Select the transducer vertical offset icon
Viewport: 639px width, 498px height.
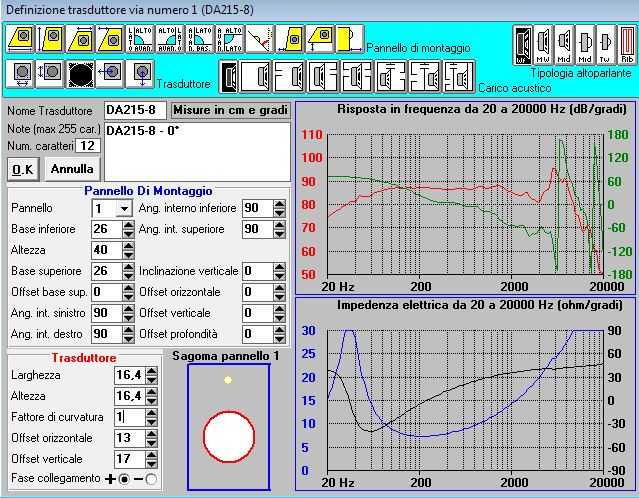140,74
